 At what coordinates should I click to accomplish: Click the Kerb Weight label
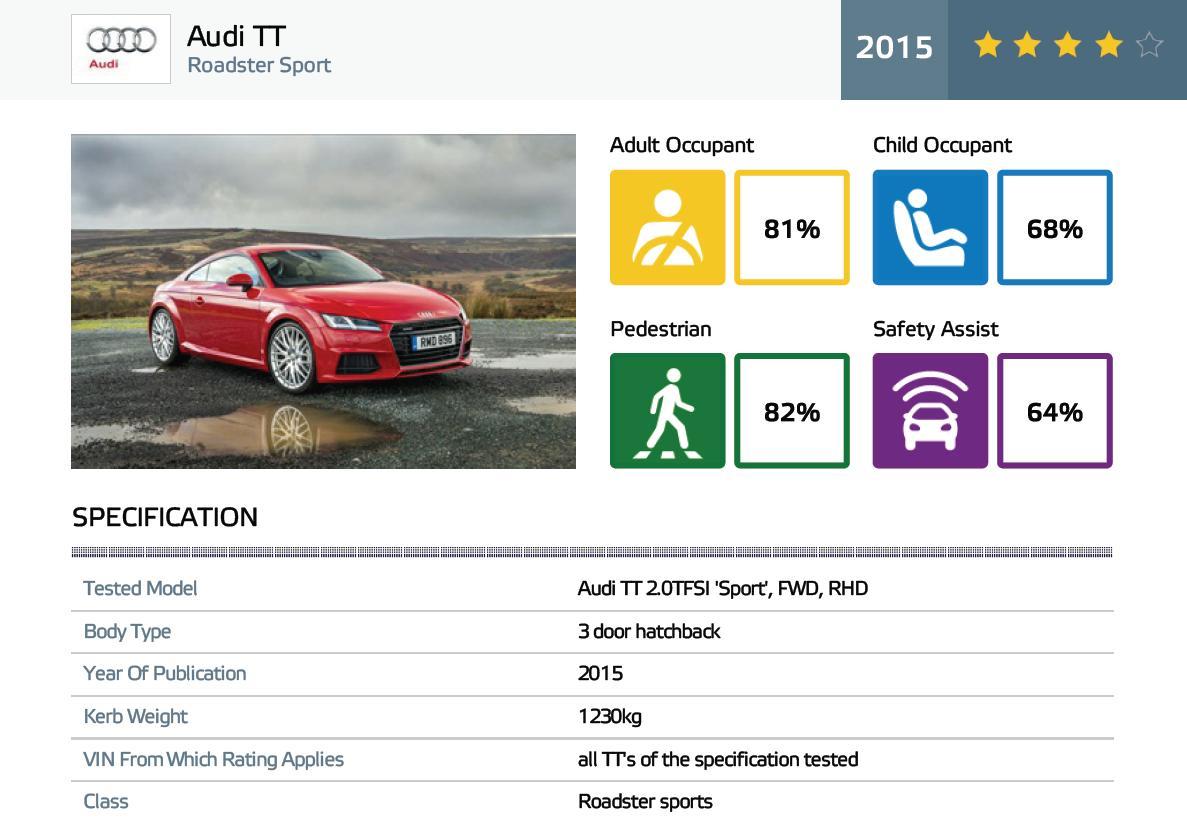click(x=136, y=717)
